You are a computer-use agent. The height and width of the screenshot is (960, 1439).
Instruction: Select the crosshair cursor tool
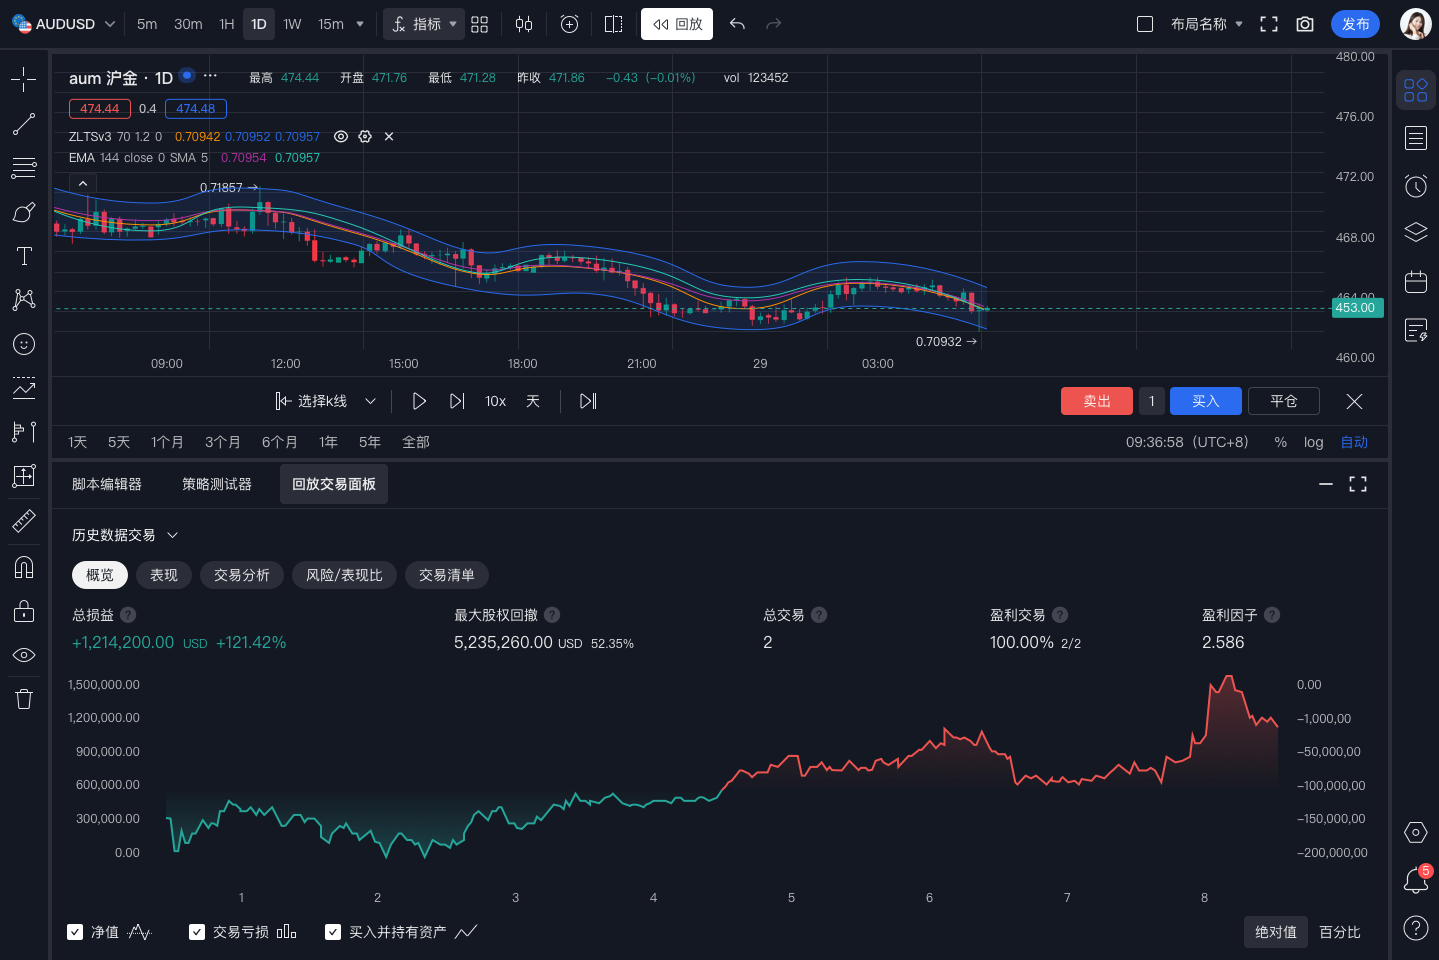click(24, 79)
